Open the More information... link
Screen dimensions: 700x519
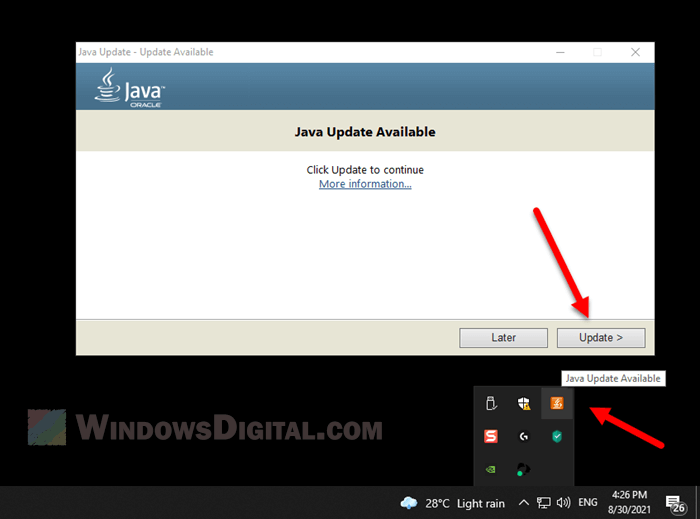[365, 184]
